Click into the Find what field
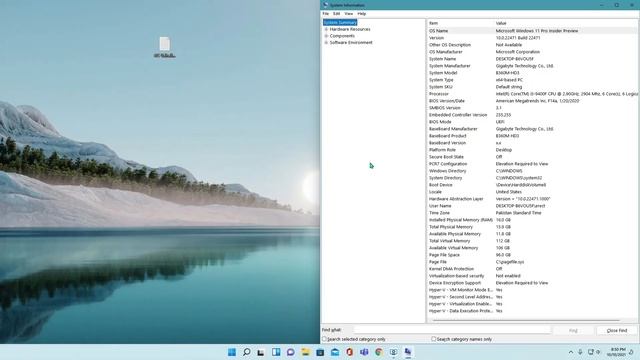Image resolution: width=640 pixels, height=360 pixels. tap(452, 330)
